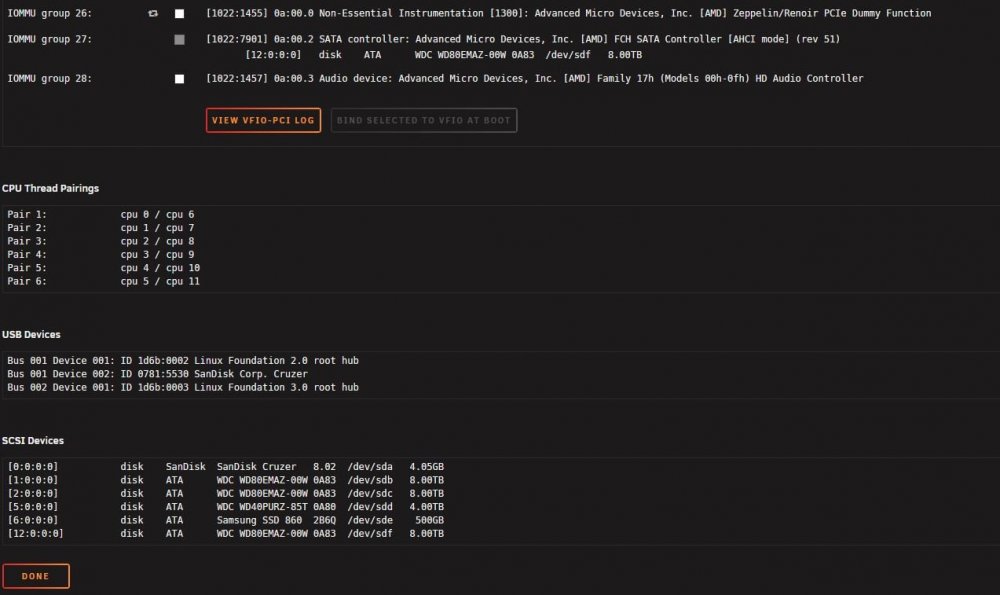Click the CPU Thread Pairings heading

click(x=50, y=188)
